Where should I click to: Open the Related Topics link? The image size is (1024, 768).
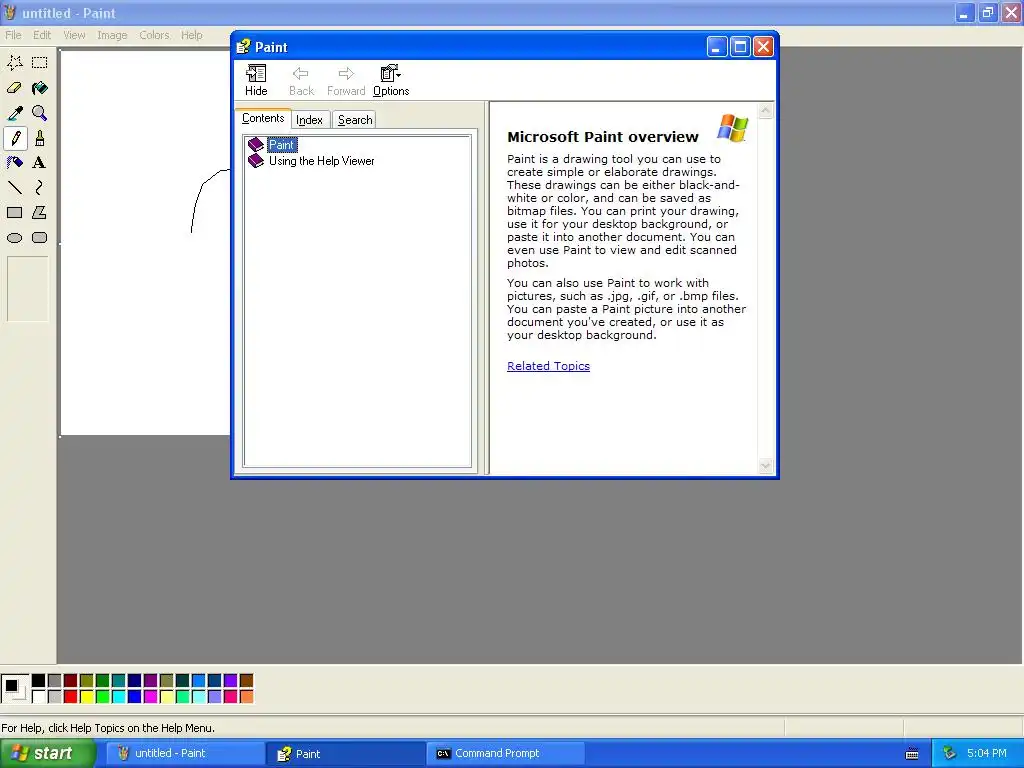549,366
